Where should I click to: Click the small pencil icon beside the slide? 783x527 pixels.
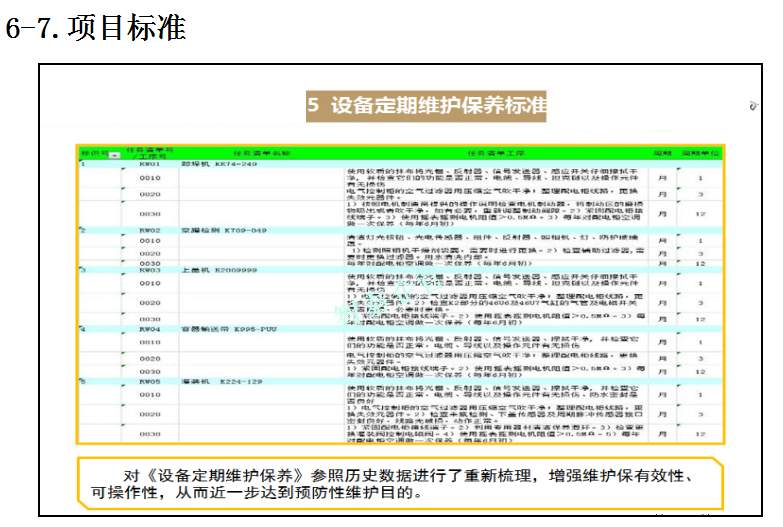752,105
